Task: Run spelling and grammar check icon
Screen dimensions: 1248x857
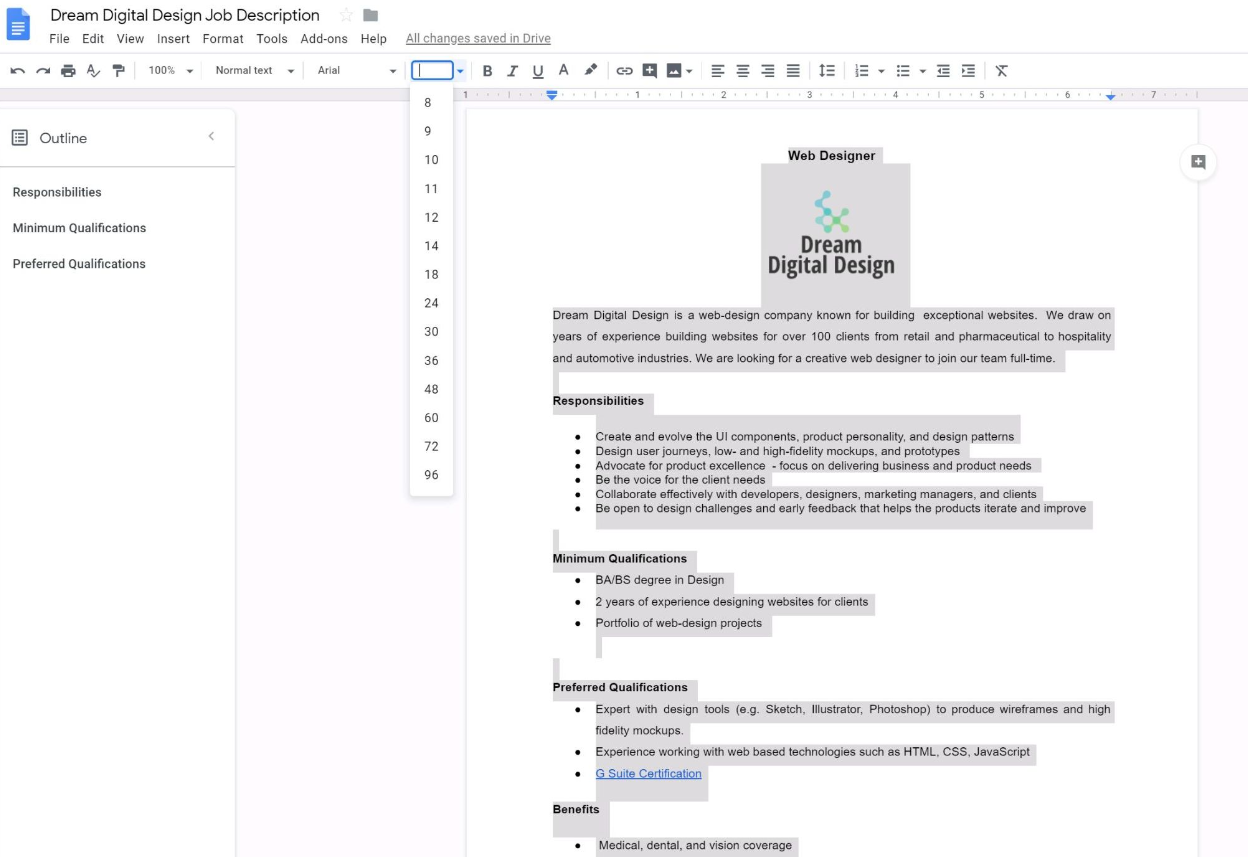Action: pos(93,71)
